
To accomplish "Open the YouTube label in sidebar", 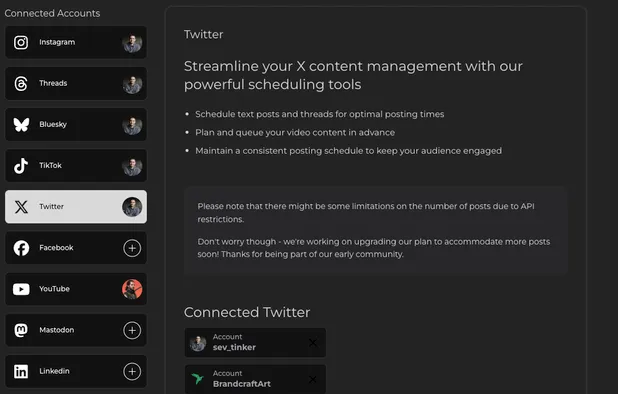I will pyautogui.click(x=54, y=289).
